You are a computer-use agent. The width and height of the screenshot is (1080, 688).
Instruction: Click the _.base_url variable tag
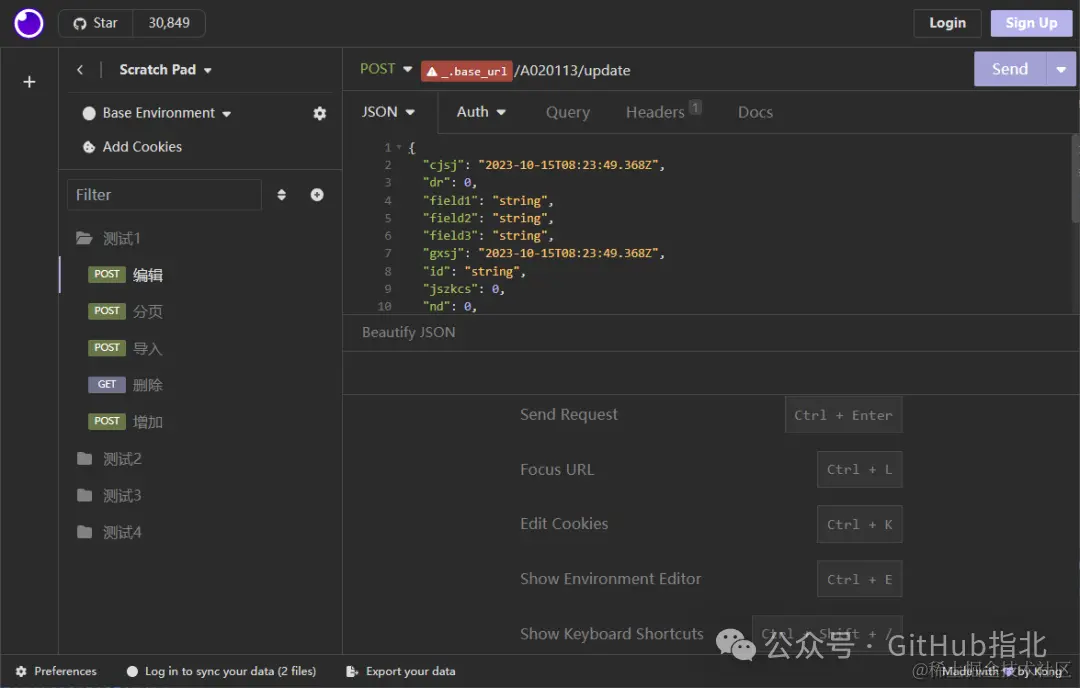click(466, 71)
